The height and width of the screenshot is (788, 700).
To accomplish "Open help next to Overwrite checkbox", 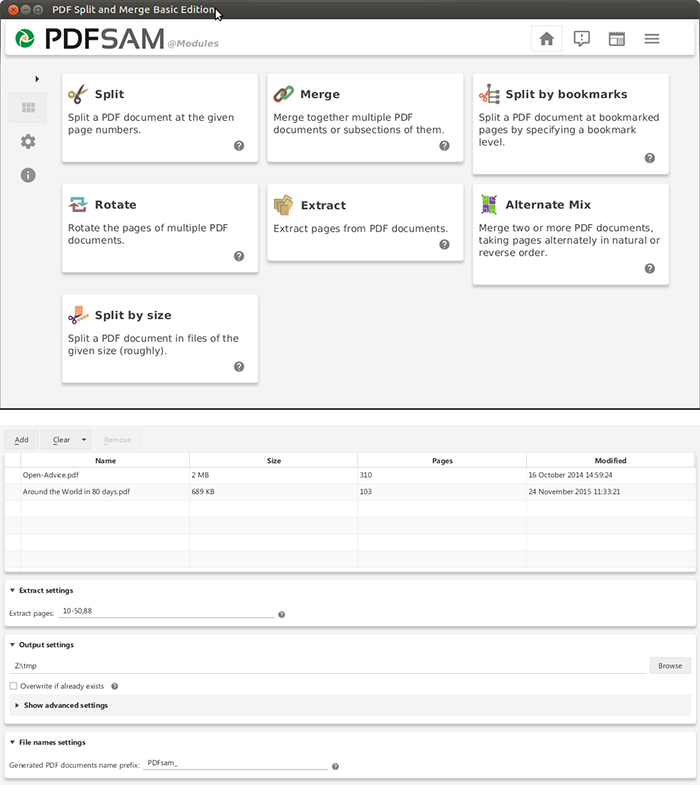I will [115, 686].
